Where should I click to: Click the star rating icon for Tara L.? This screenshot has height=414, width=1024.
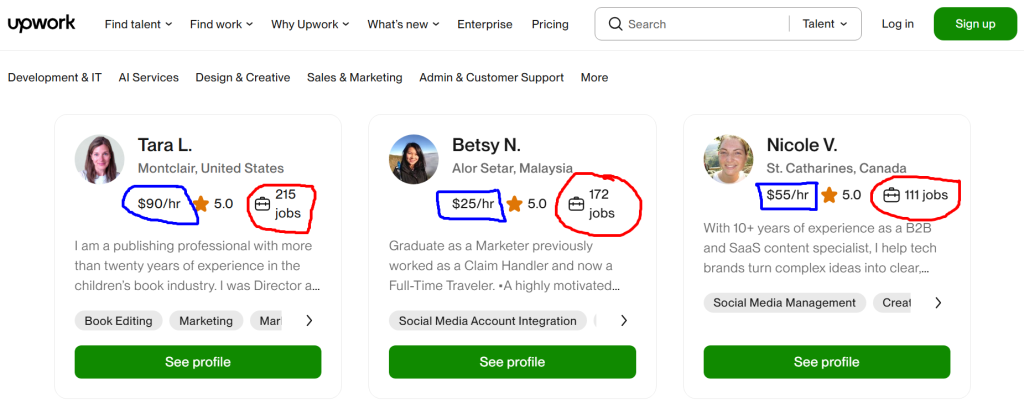click(201, 204)
